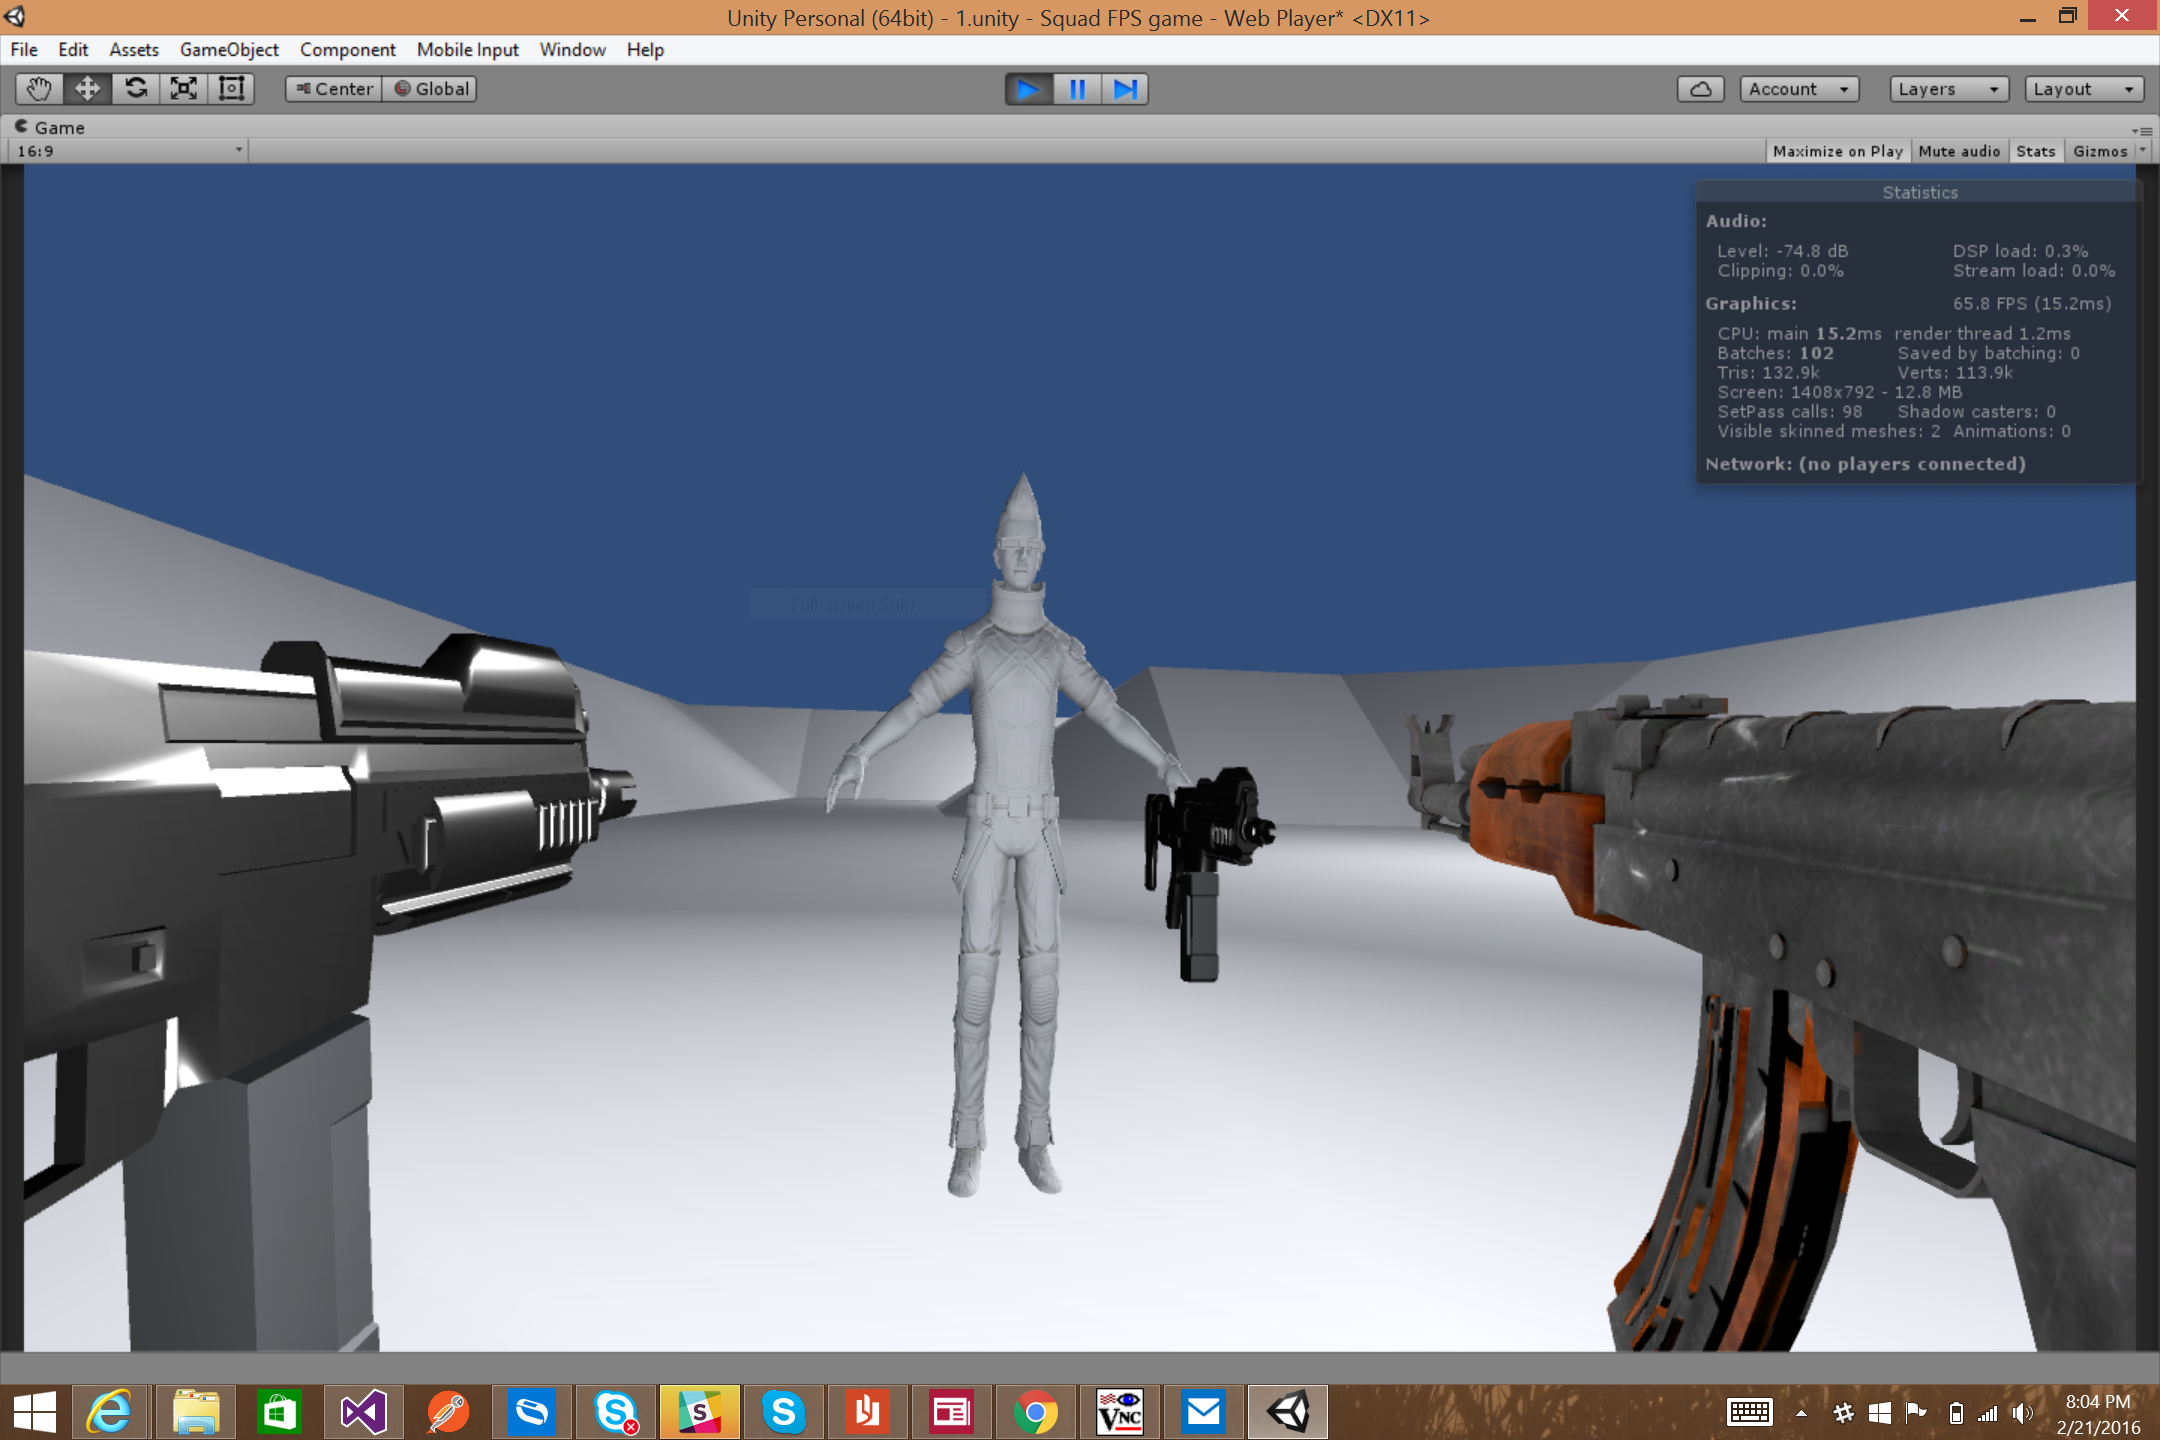Stop play mode with Play button
The height and width of the screenshot is (1440, 2160).
coord(1028,89)
